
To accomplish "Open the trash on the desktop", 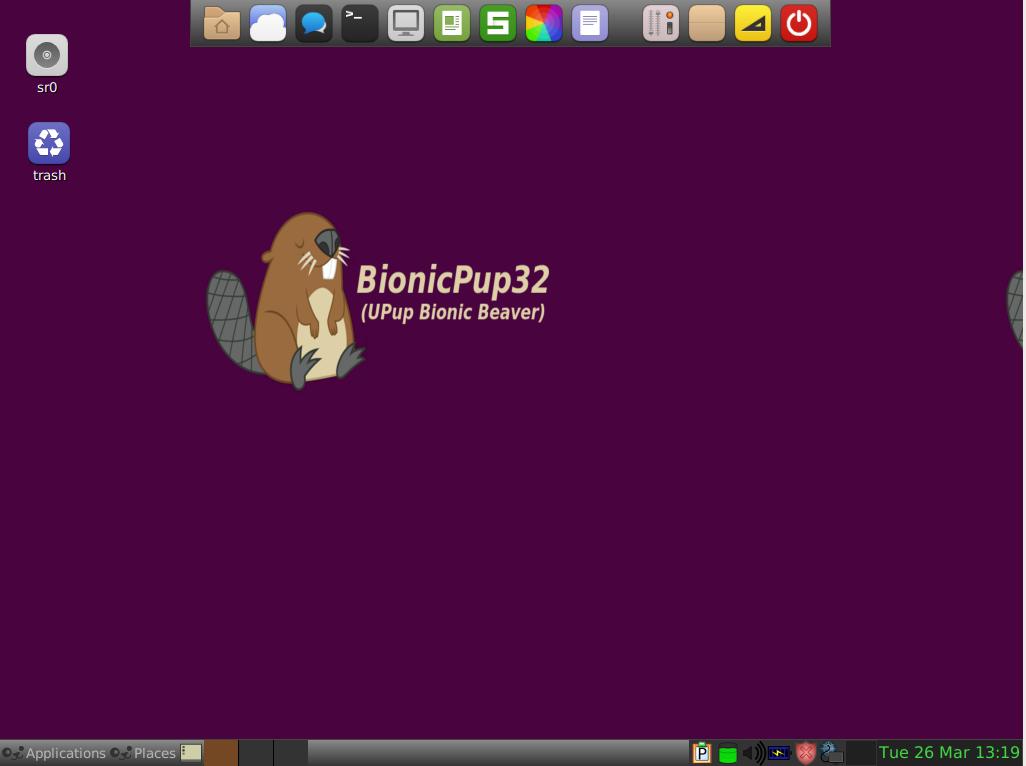I will [x=48, y=145].
